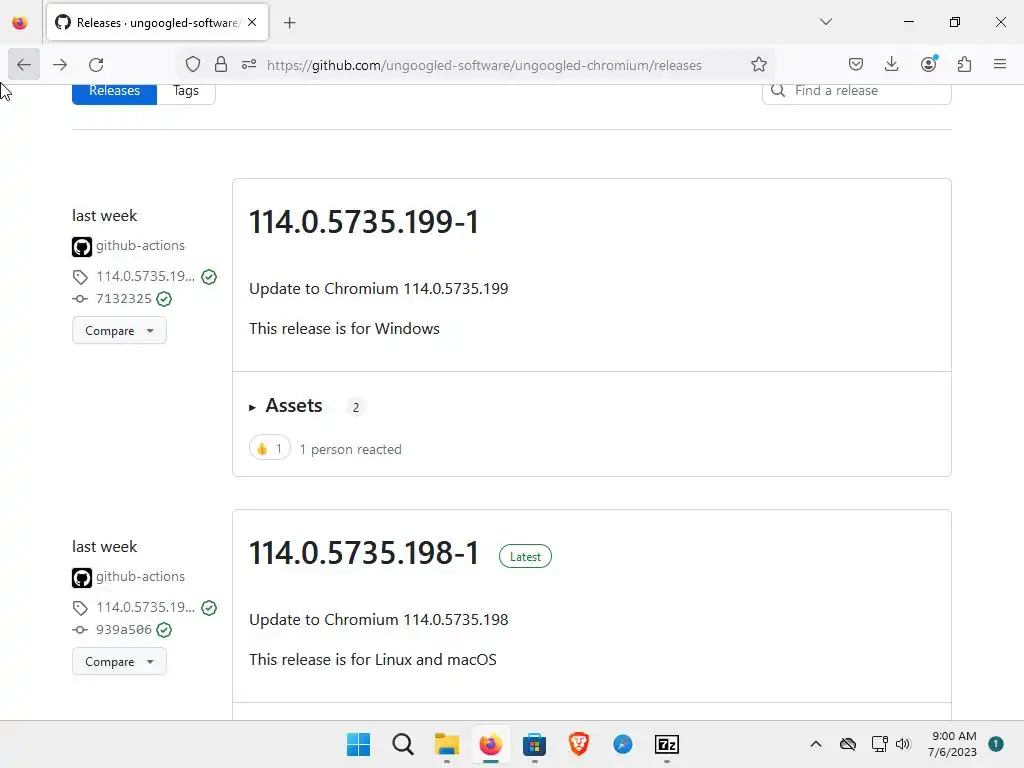The height and width of the screenshot is (768, 1024).
Task: Open Firefox View pinned icon
Action: click(x=20, y=23)
